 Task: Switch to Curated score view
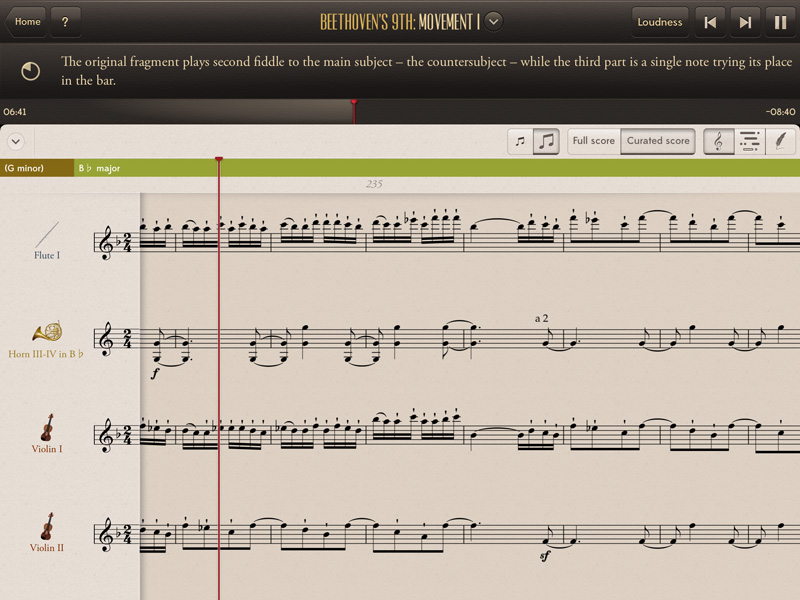tap(658, 141)
